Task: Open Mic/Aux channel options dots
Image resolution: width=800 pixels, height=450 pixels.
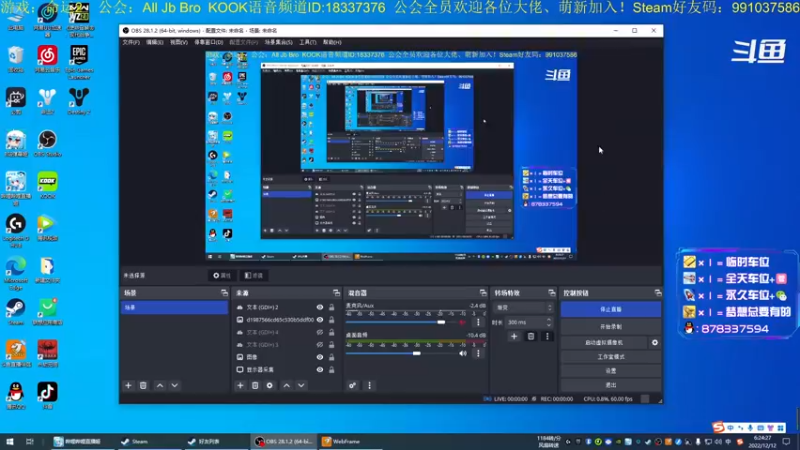Action: [478, 322]
